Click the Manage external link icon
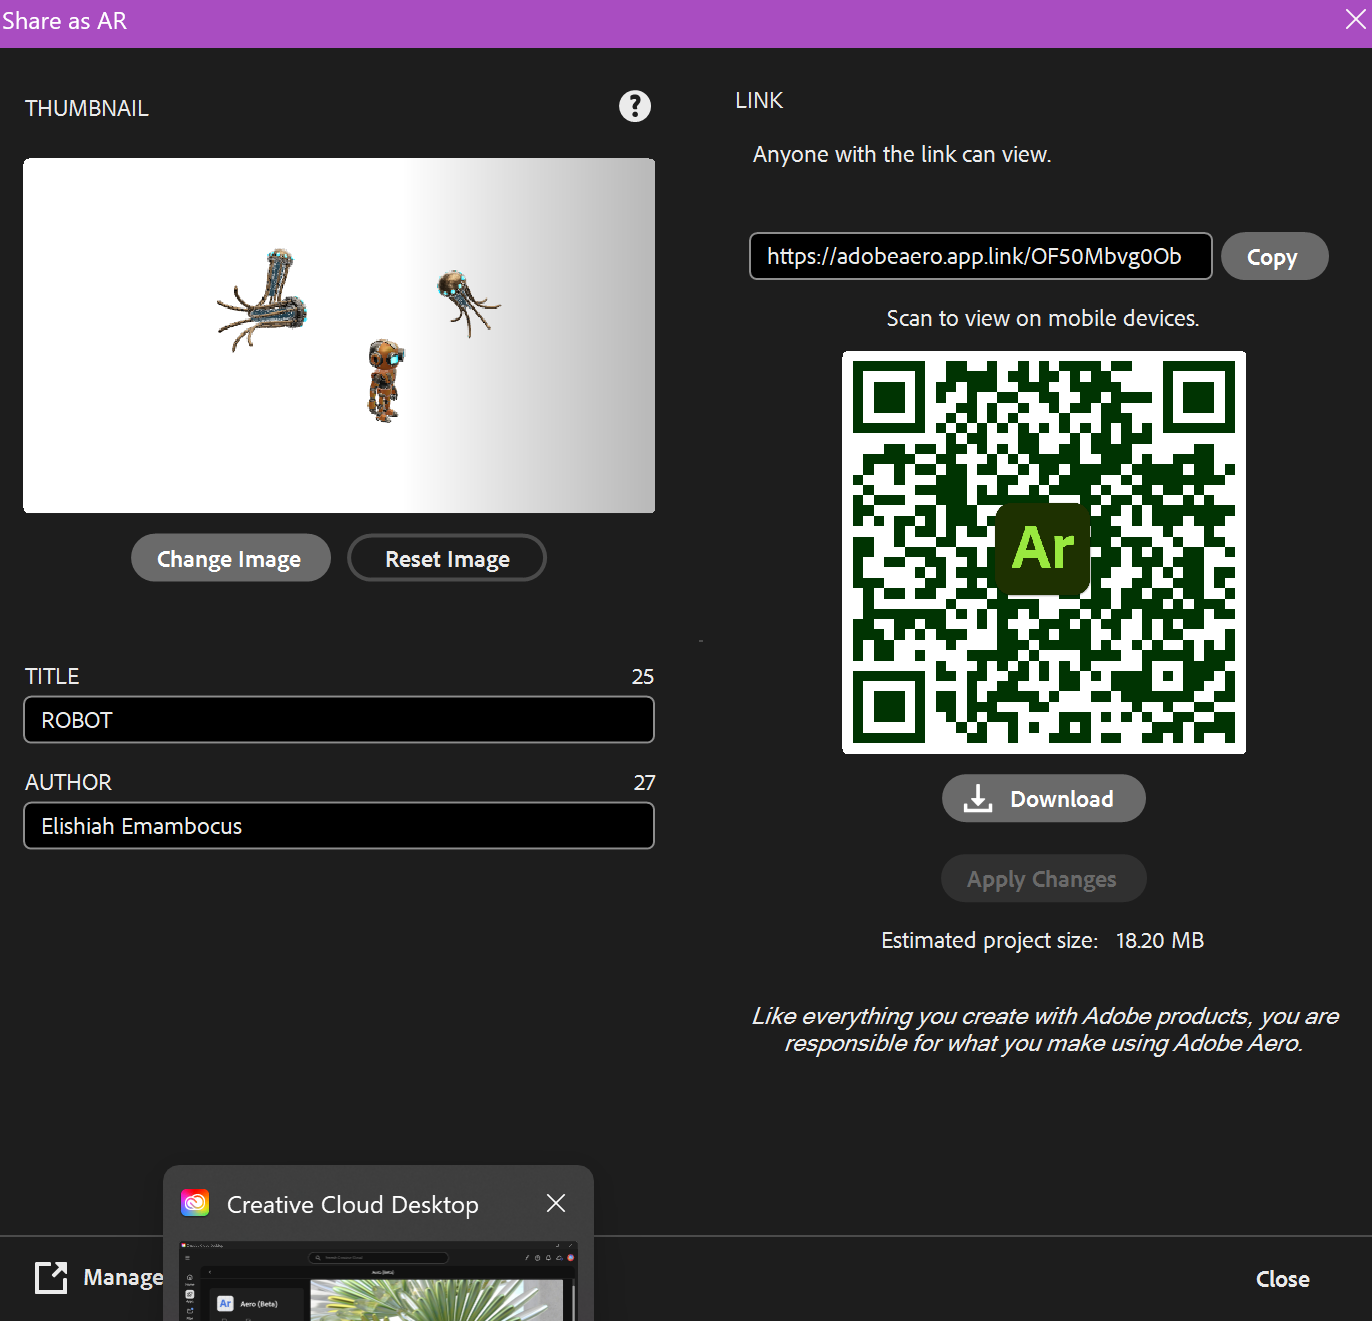 point(51,1277)
